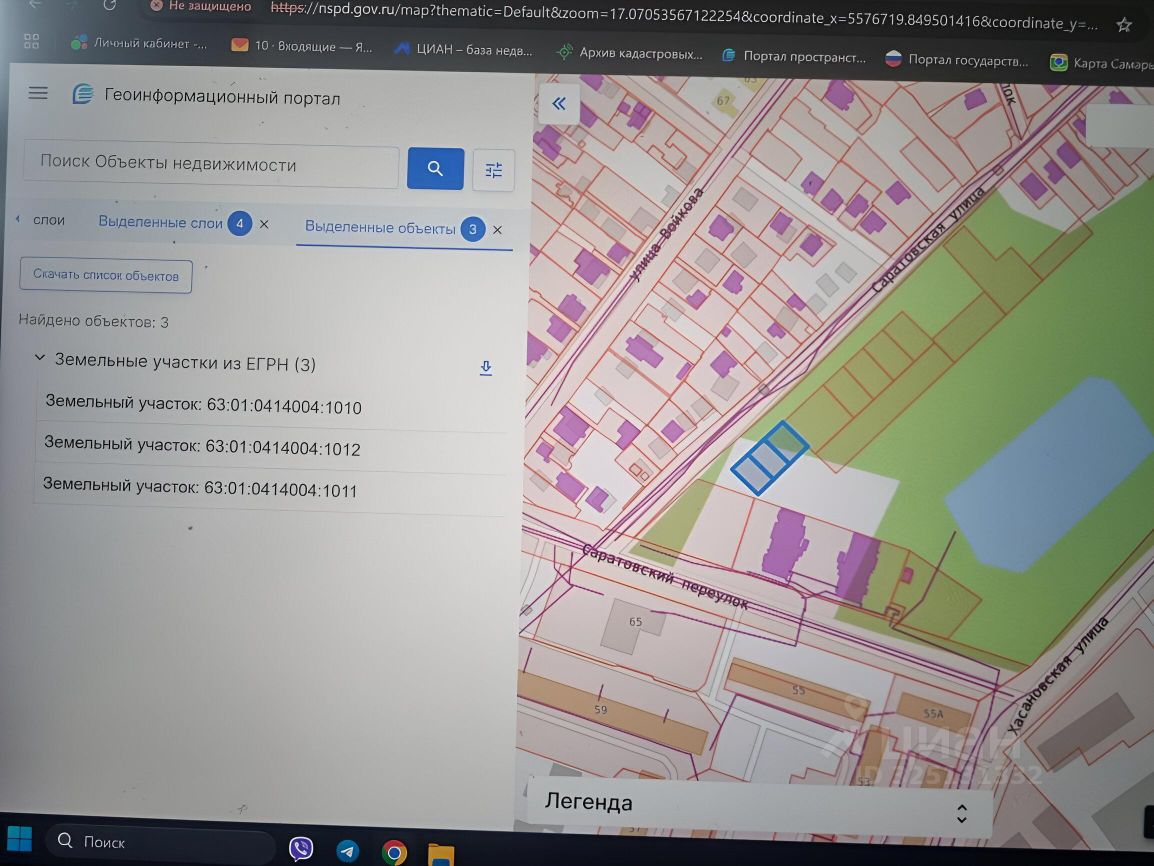Screen dimensions: 1154x866
Task: Open the hamburger menu in portal header
Action: [38, 94]
